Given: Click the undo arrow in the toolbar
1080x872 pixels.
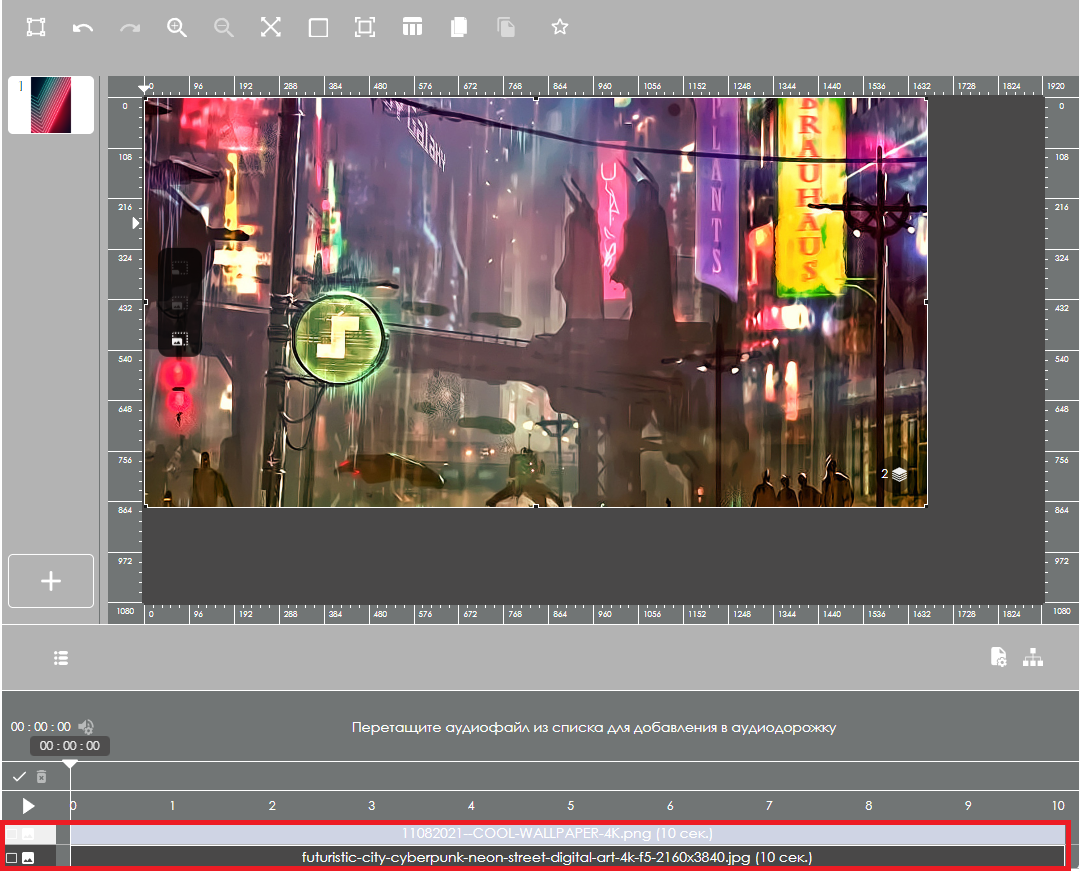Looking at the screenshot, I should (x=83, y=28).
